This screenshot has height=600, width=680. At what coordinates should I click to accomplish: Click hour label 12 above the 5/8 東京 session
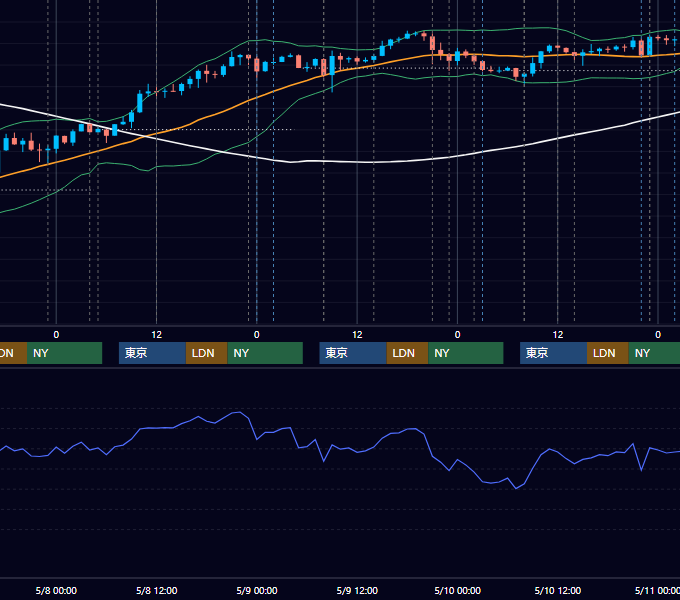157,335
